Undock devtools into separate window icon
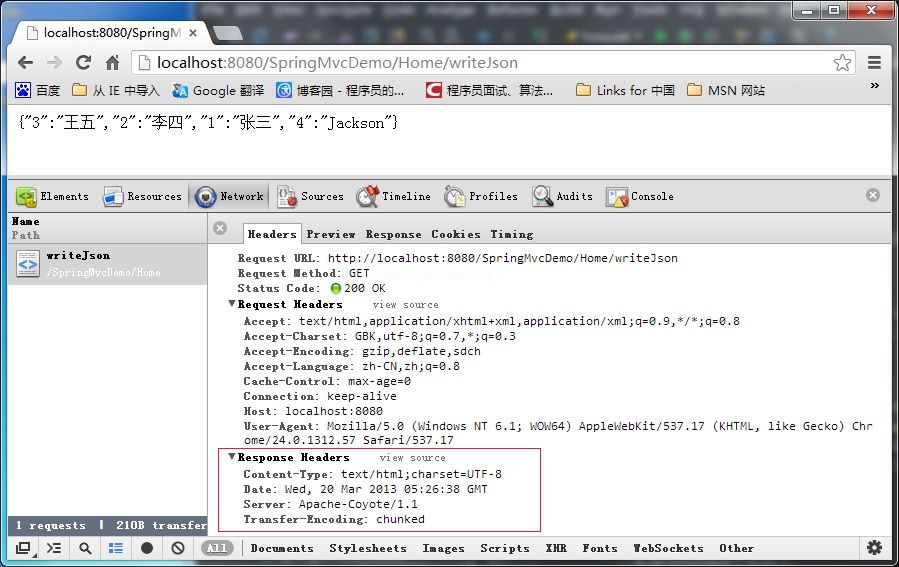 24,549
